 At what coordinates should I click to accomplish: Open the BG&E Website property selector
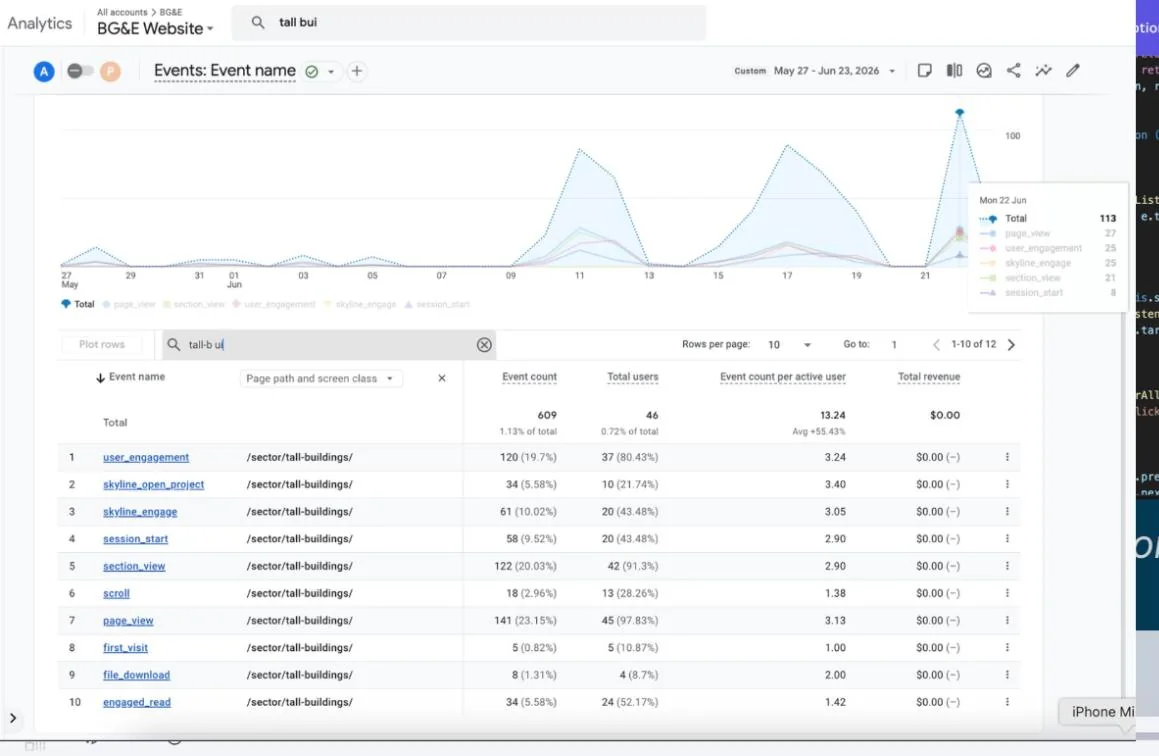[155, 28]
